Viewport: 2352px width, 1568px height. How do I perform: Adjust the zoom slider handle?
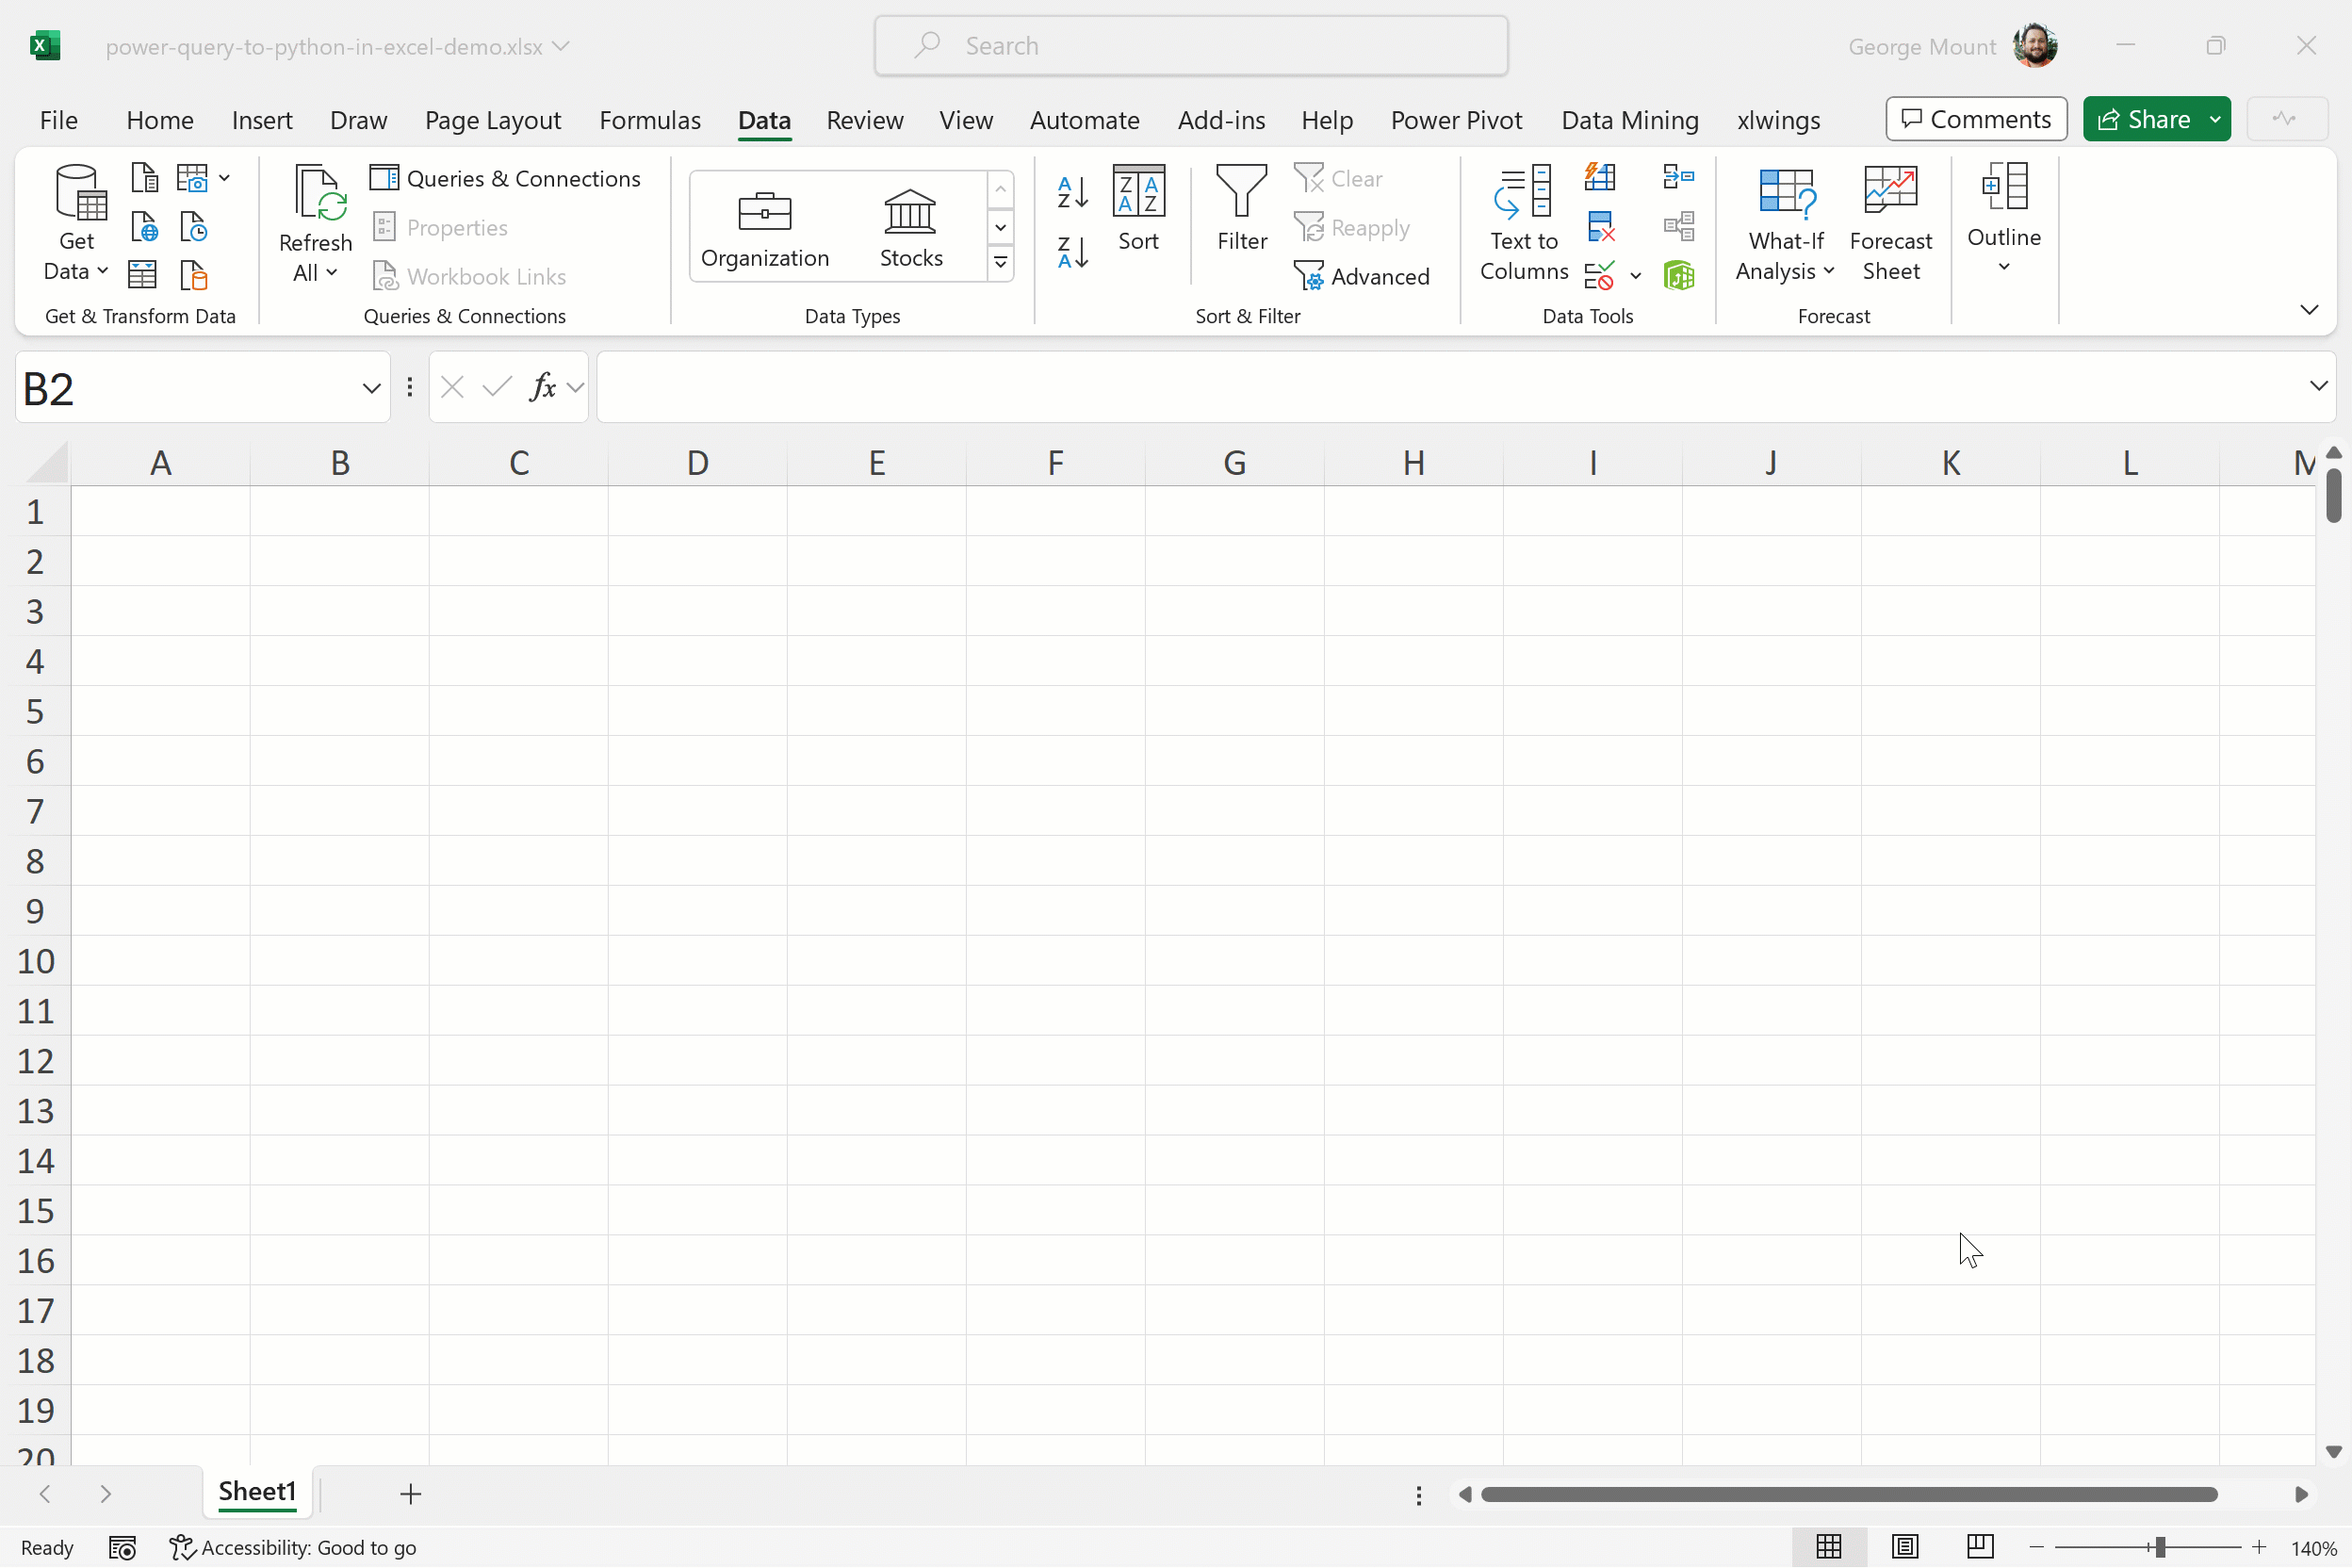pos(2160,1547)
